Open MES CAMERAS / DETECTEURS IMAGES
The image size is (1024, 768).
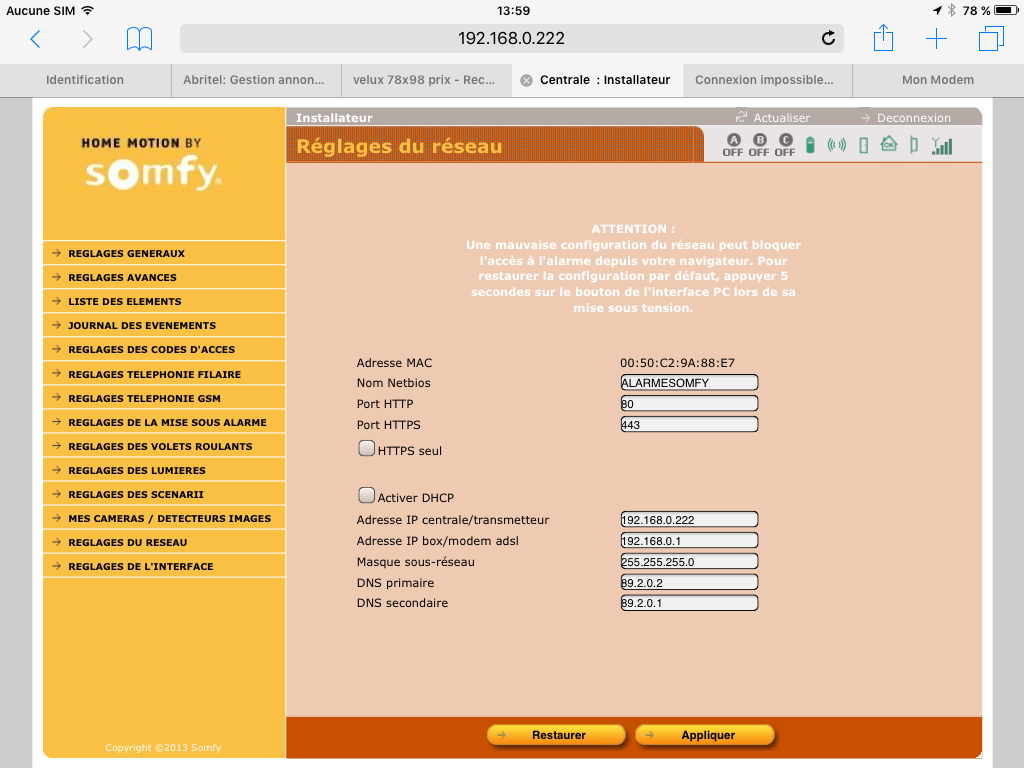[164, 519]
